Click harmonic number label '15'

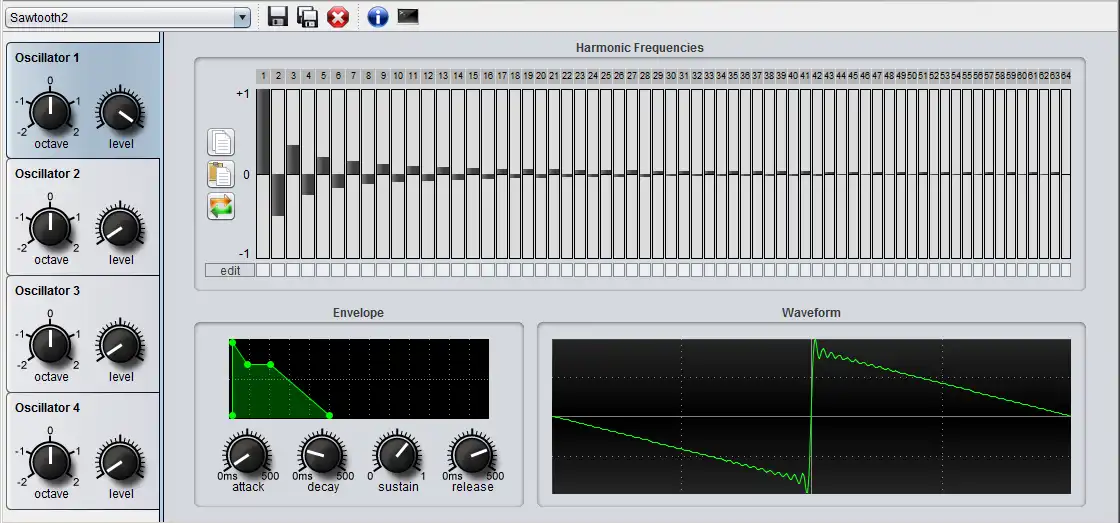click(473, 75)
